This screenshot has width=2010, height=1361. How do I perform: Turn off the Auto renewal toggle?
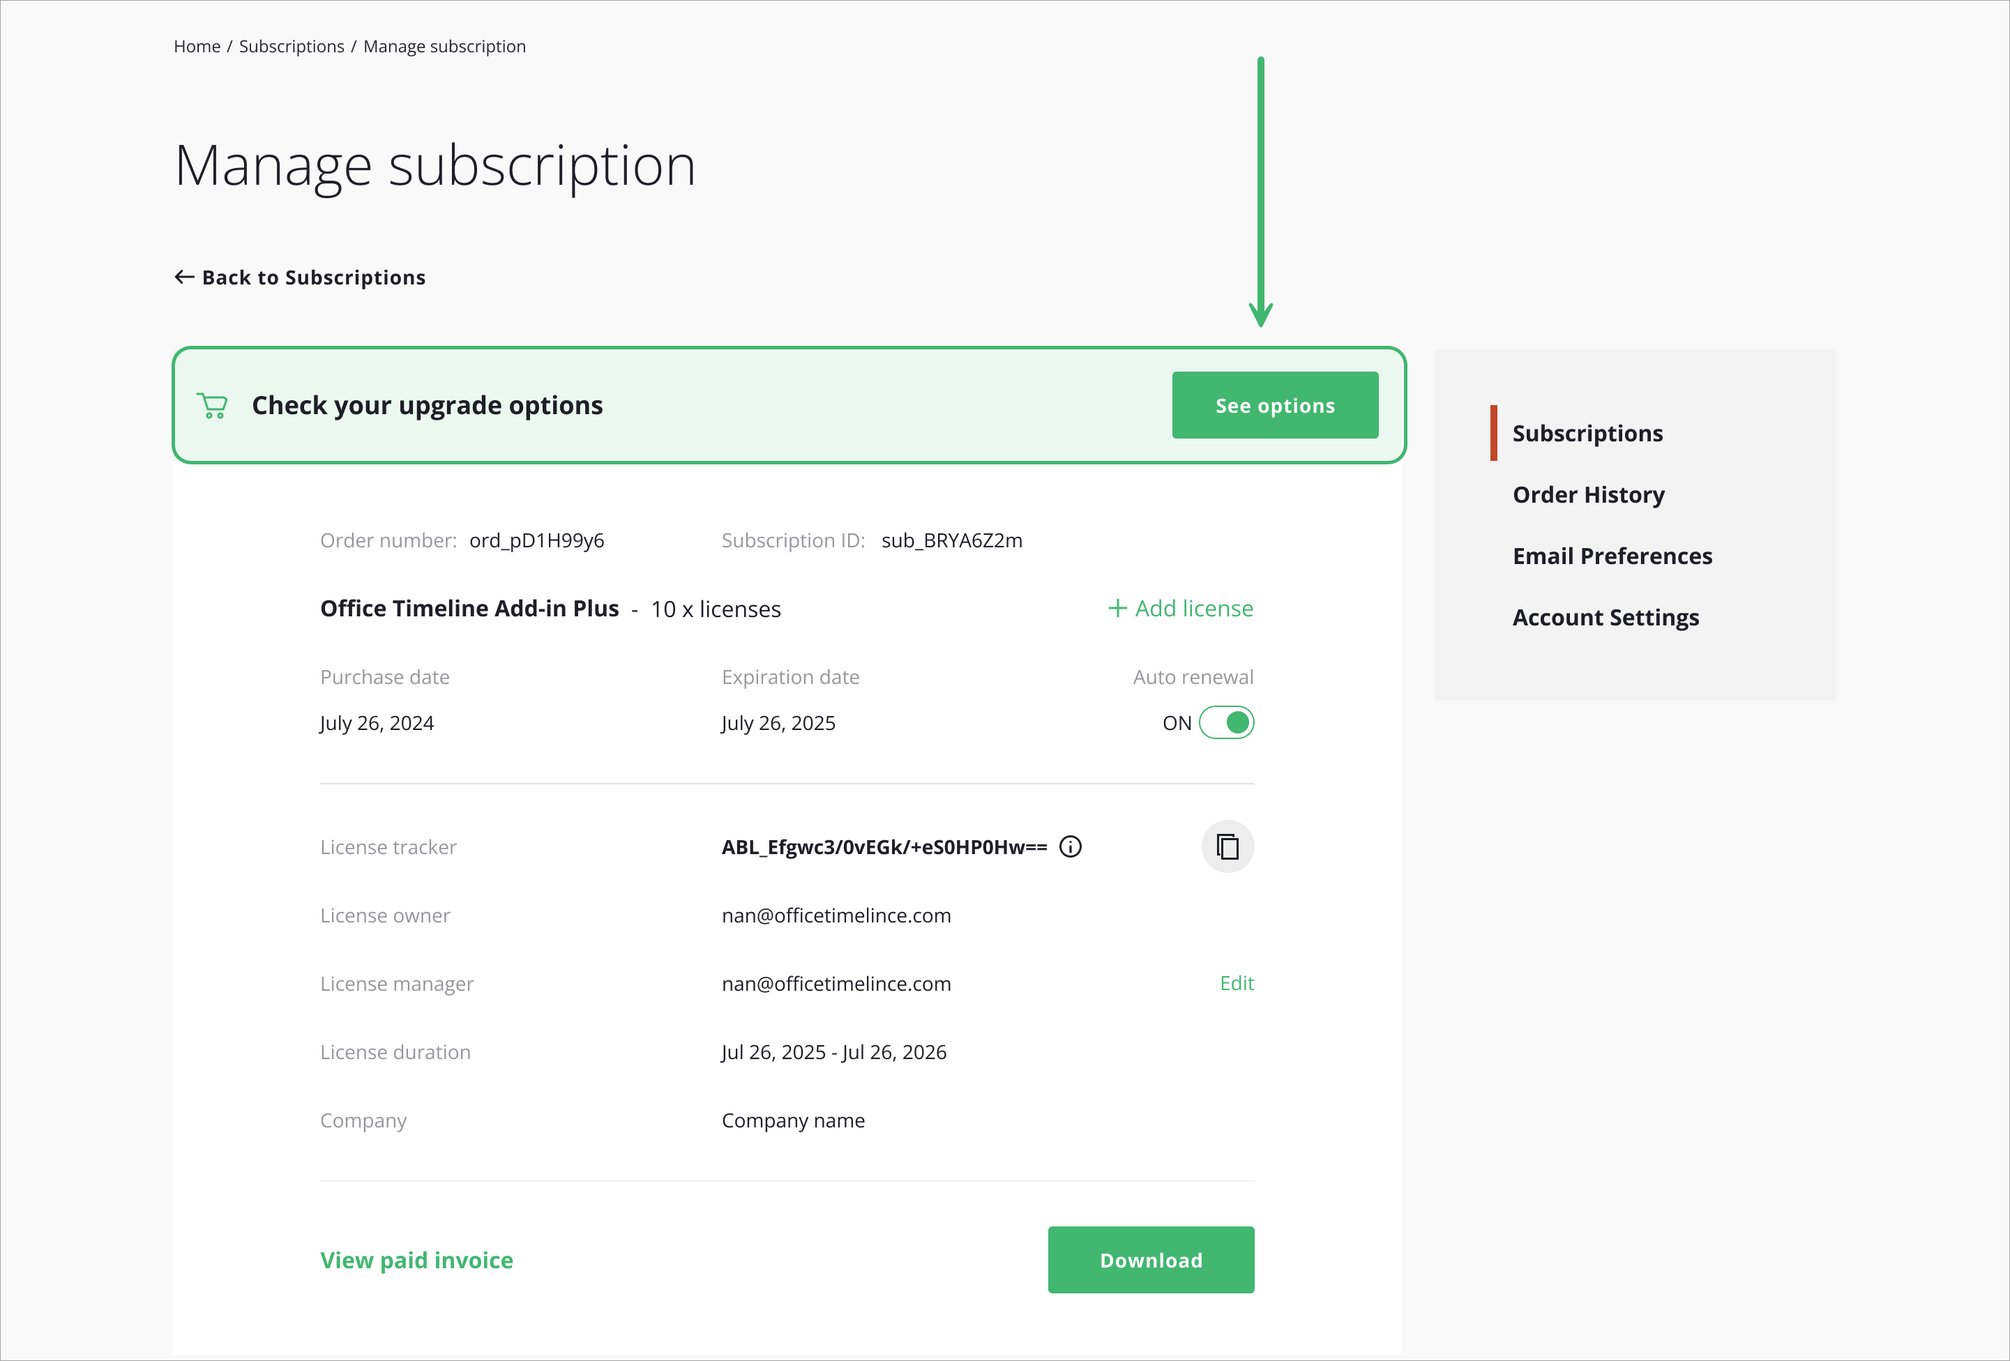coord(1226,722)
